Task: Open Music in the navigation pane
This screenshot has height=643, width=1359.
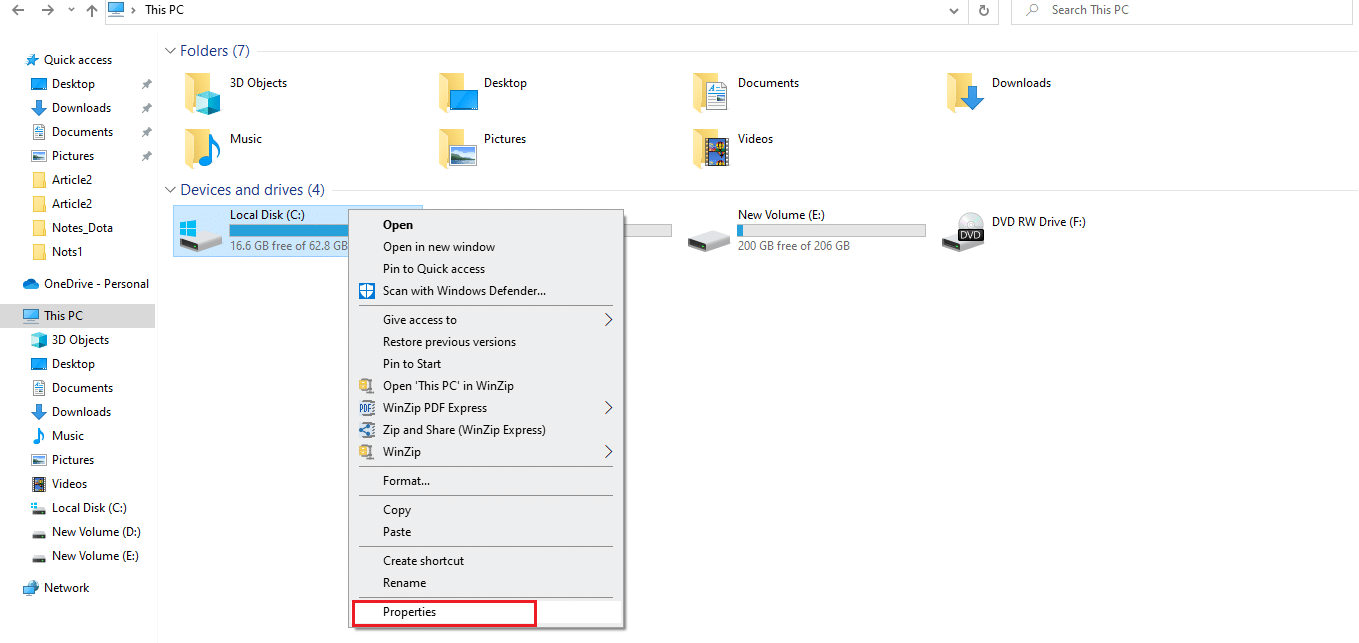Action: (x=68, y=436)
